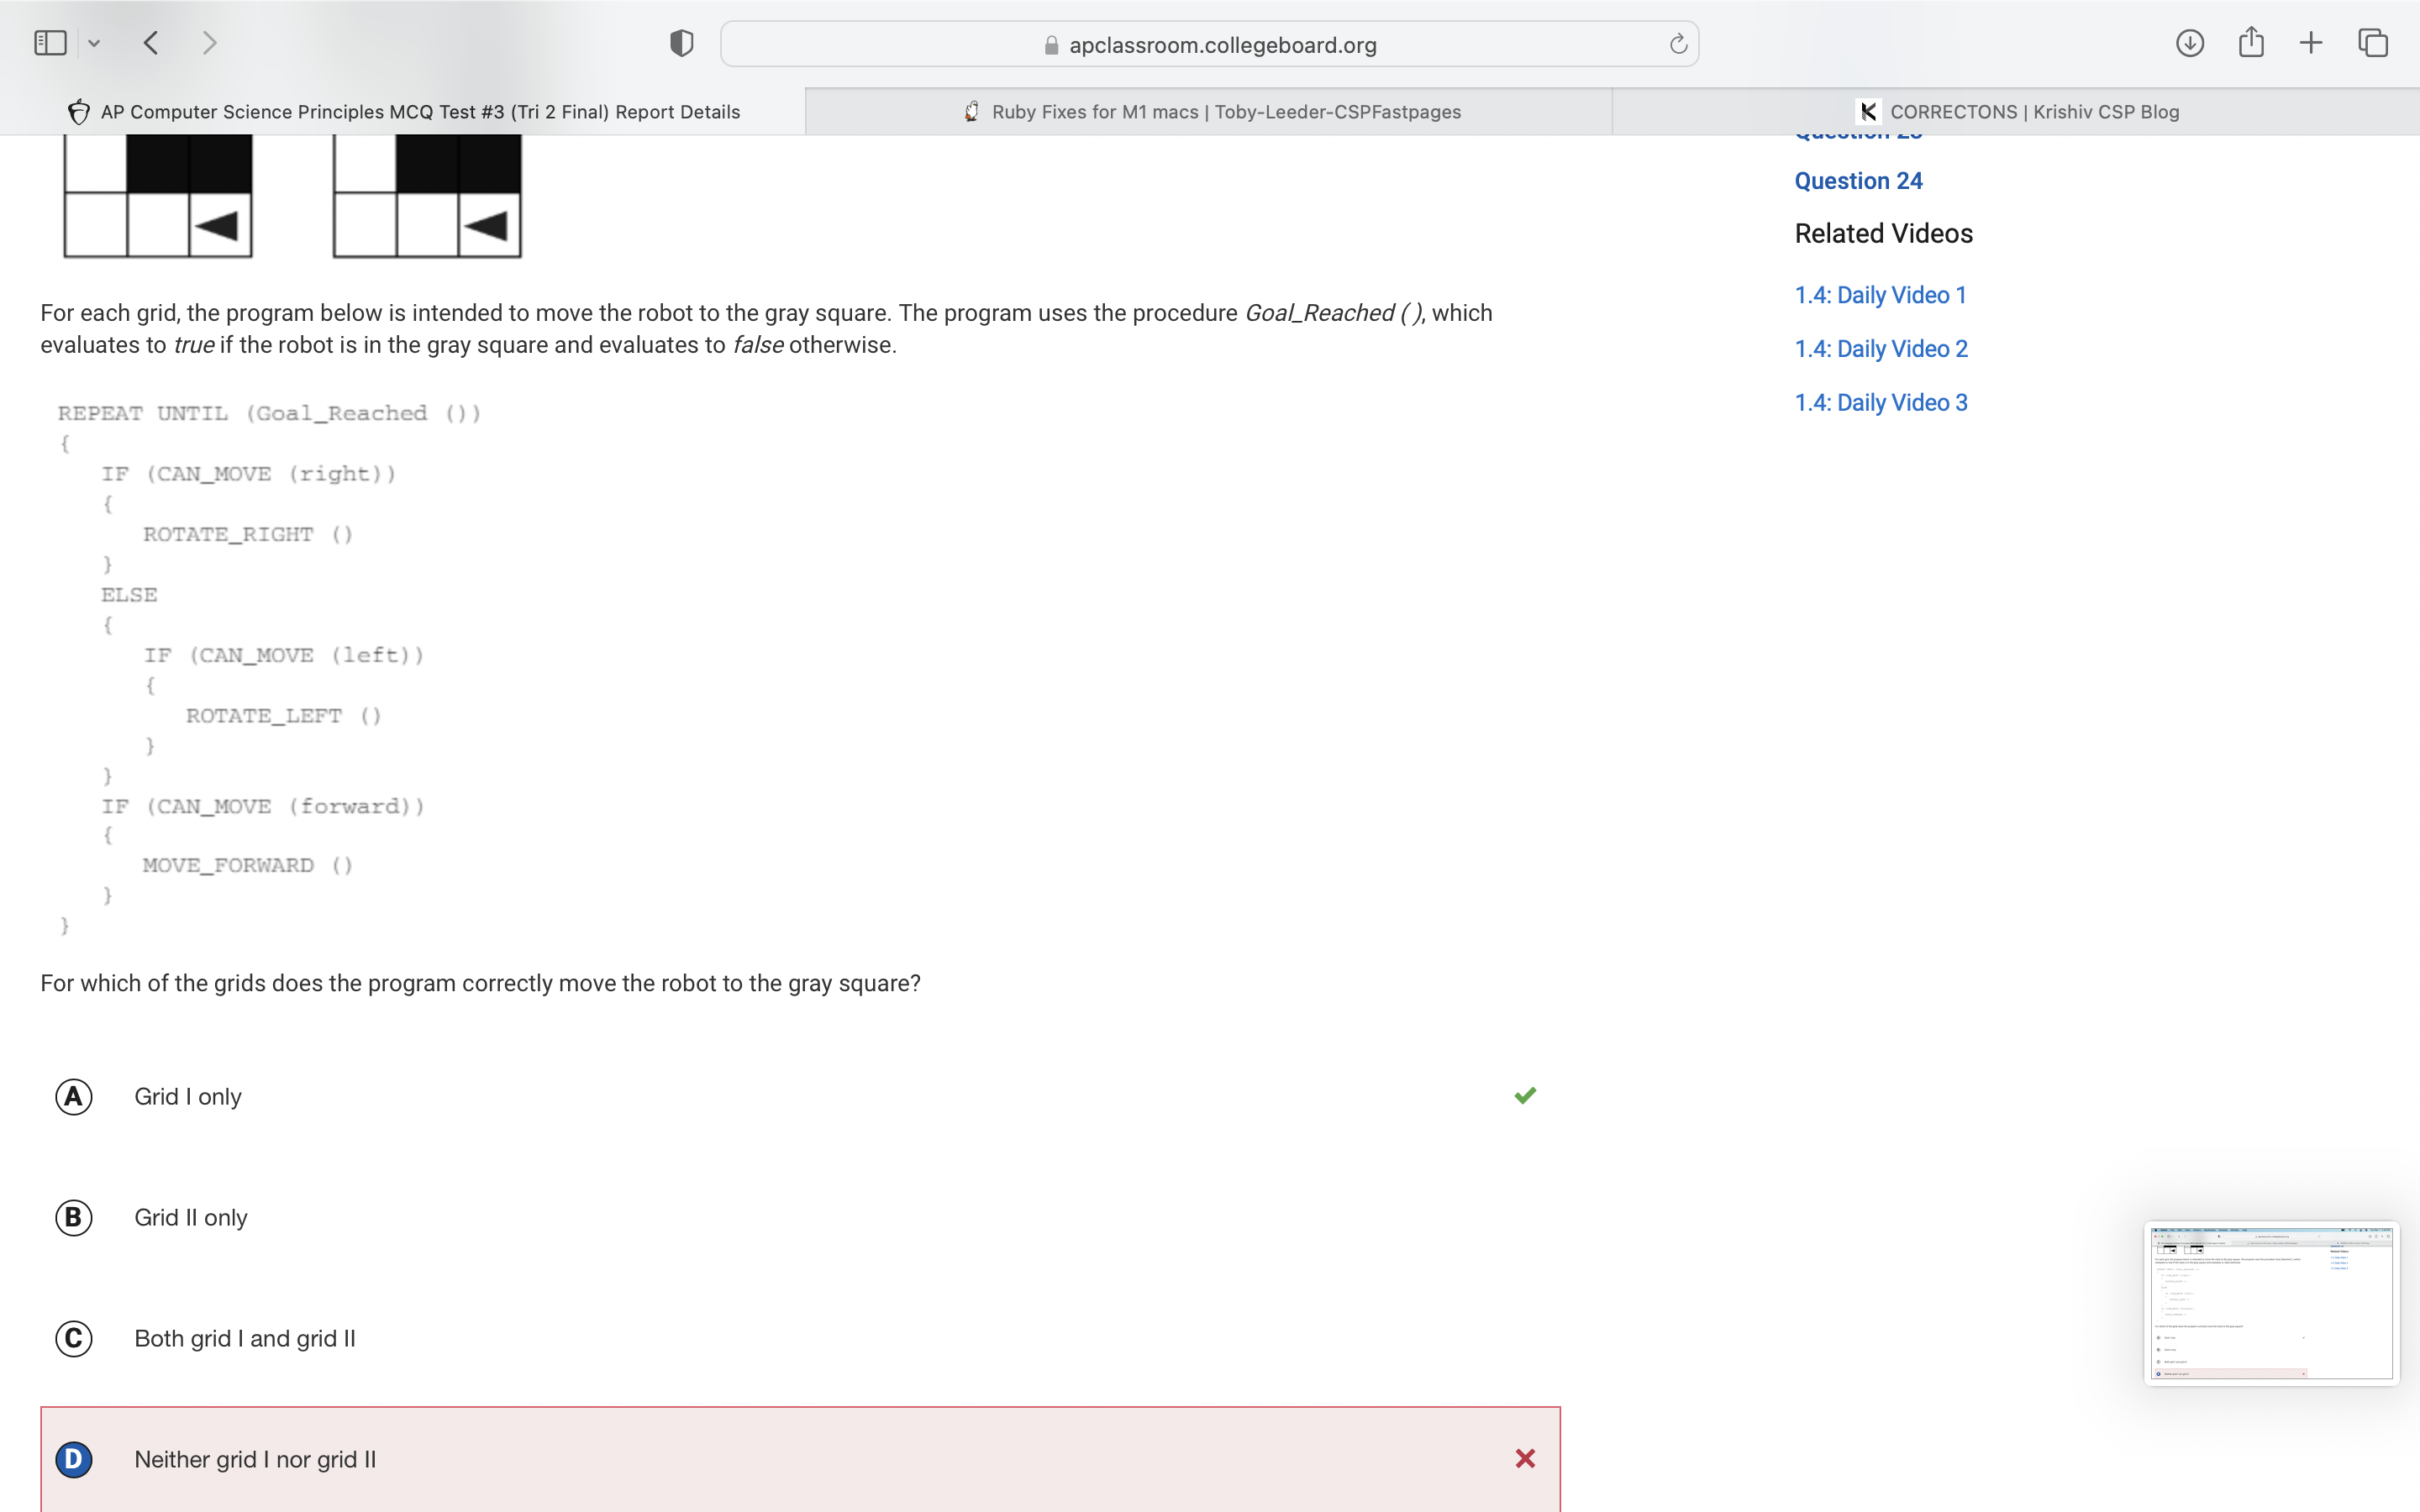Show Safari downloads
The width and height of the screenshot is (2420, 1512).
click(2189, 43)
